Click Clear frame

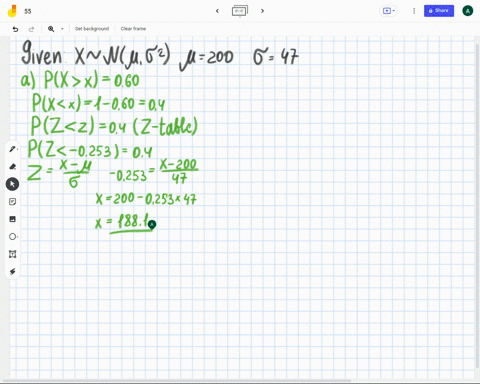133,29
